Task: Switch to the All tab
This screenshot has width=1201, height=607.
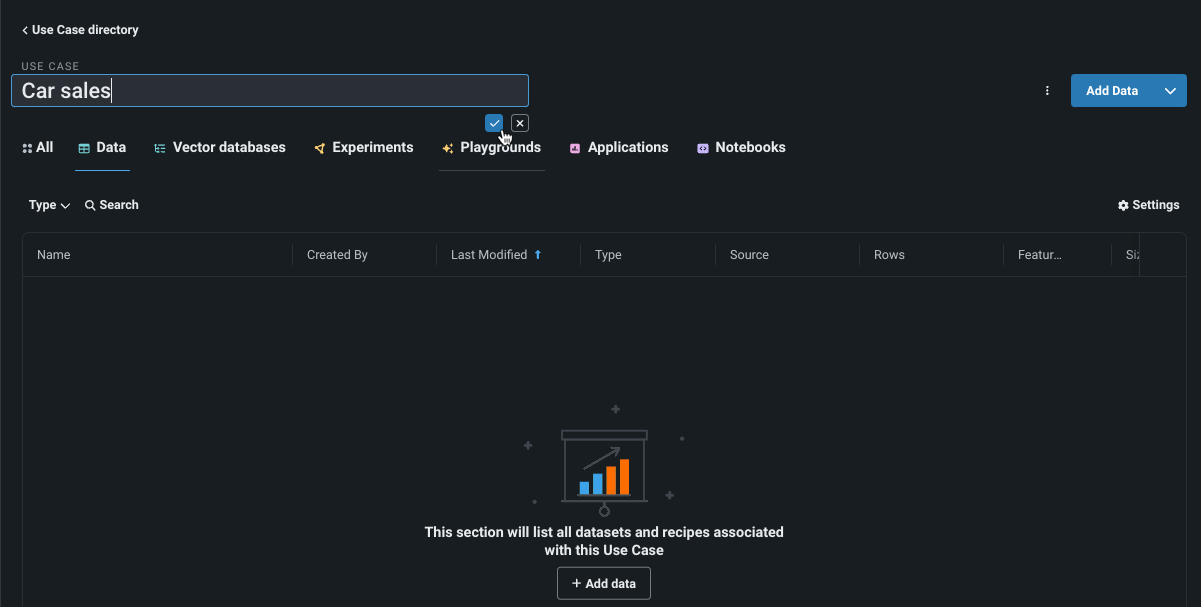Action: coord(37,148)
